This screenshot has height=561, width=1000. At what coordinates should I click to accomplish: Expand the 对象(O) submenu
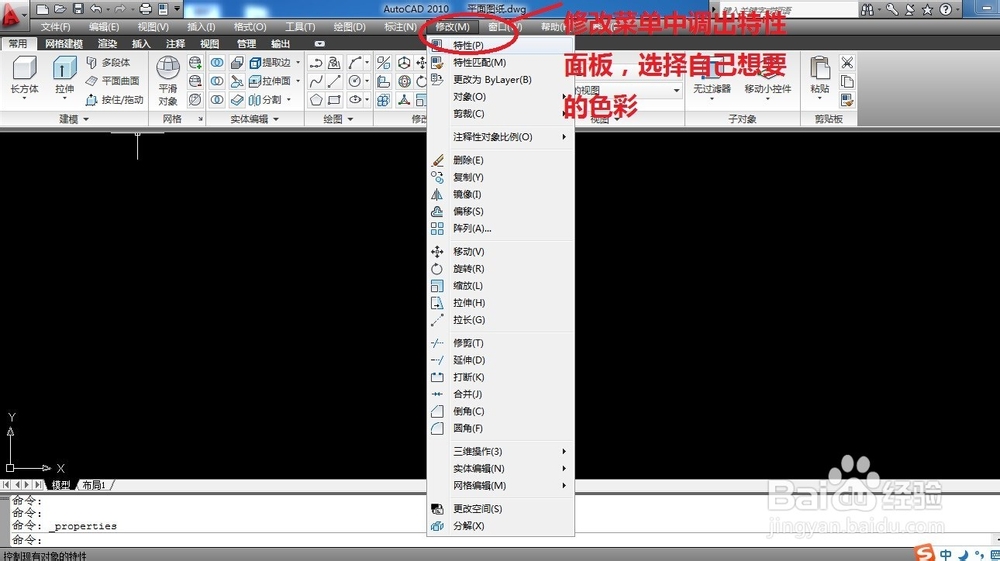coord(501,97)
